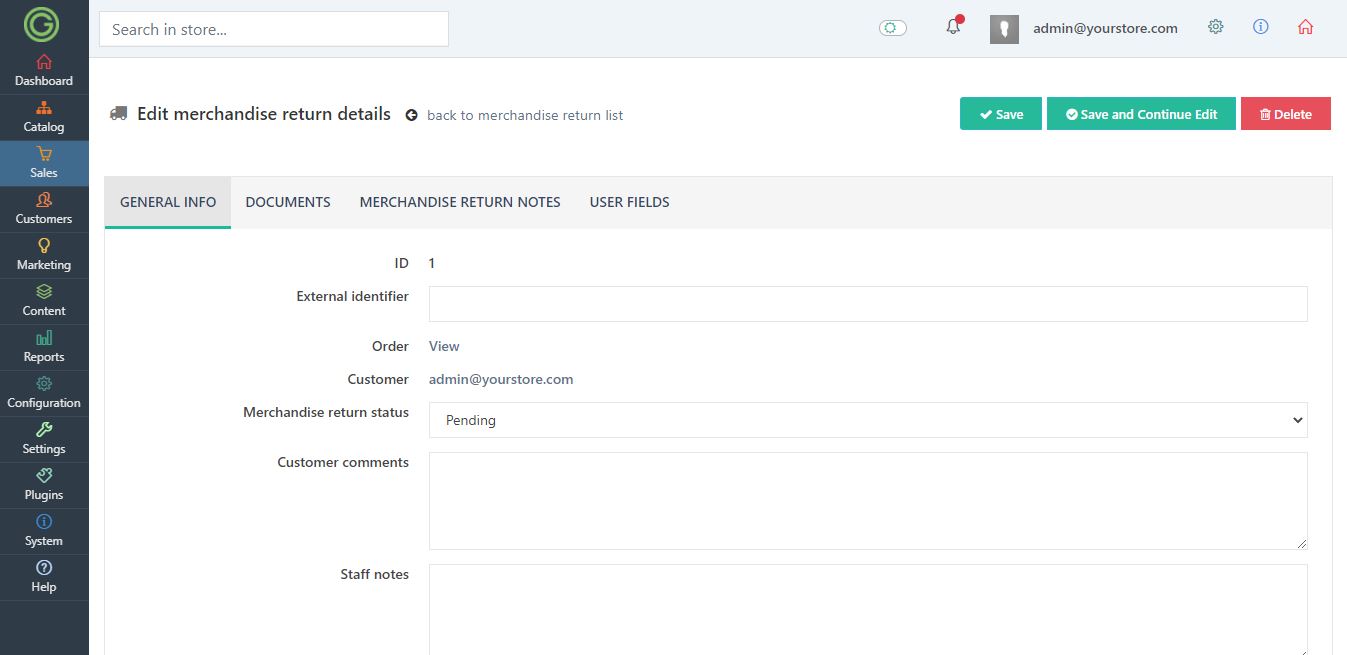This screenshot has height=655, width=1347.
Task: Click the top-bar info circle icon
Action: 1261,28
